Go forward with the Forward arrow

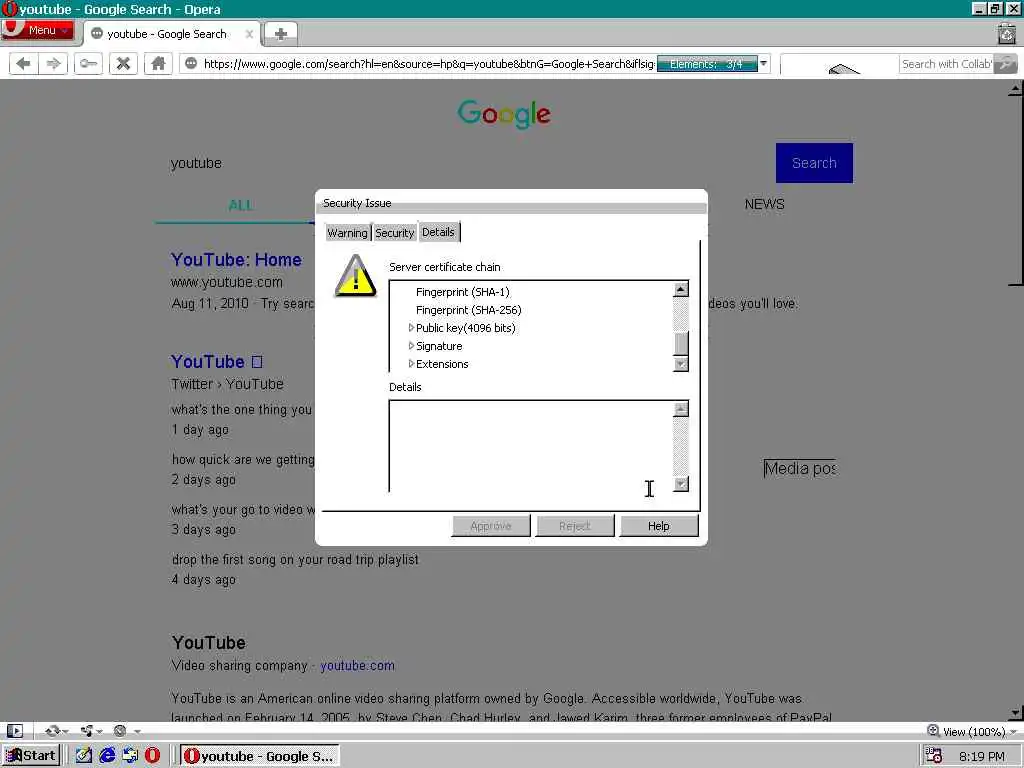pos(54,63)
